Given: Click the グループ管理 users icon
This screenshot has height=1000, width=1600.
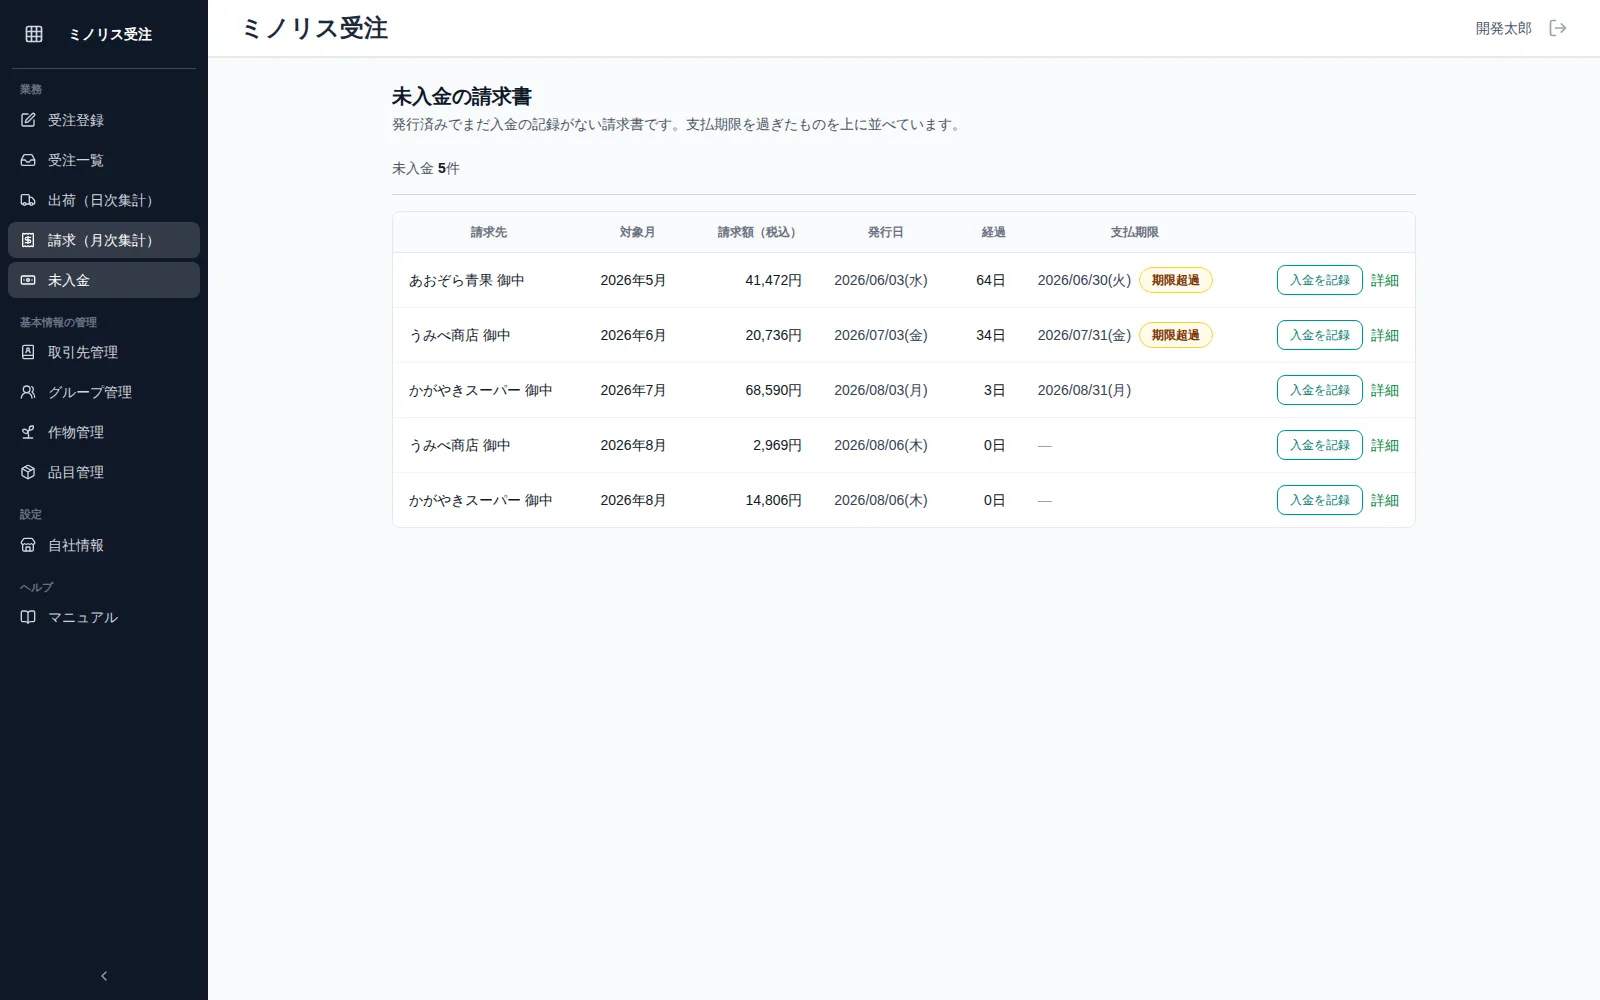Looking at the screenshot, I should 28,392.
